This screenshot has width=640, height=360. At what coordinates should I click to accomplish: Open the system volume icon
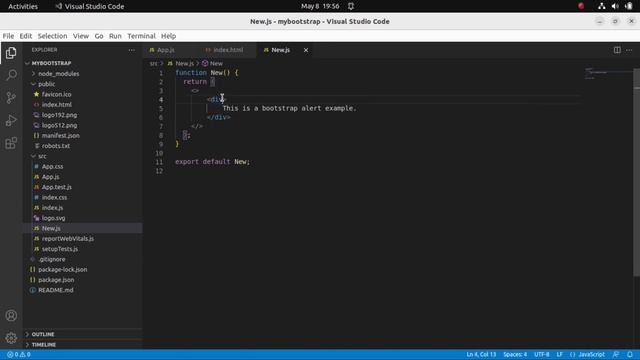point(615,6)
